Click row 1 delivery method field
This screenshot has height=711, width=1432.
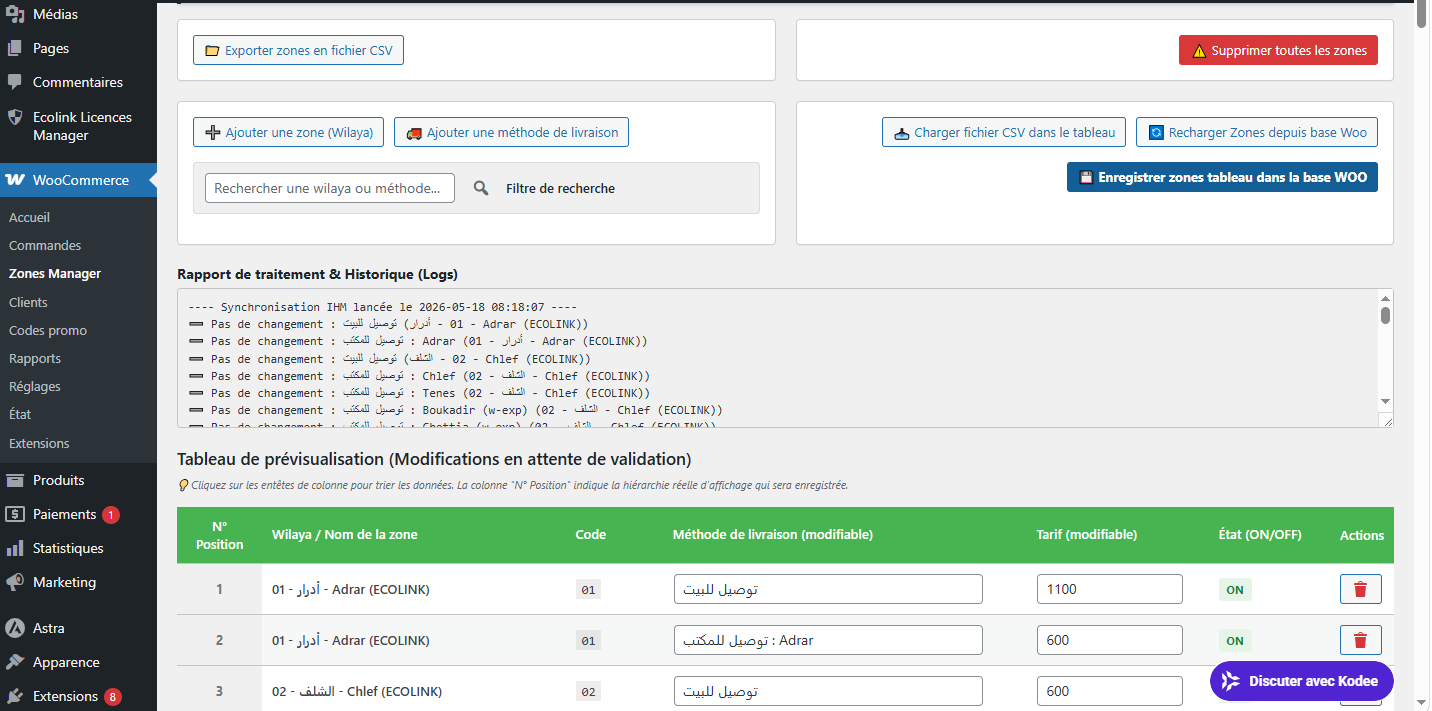tap(828, 589)
